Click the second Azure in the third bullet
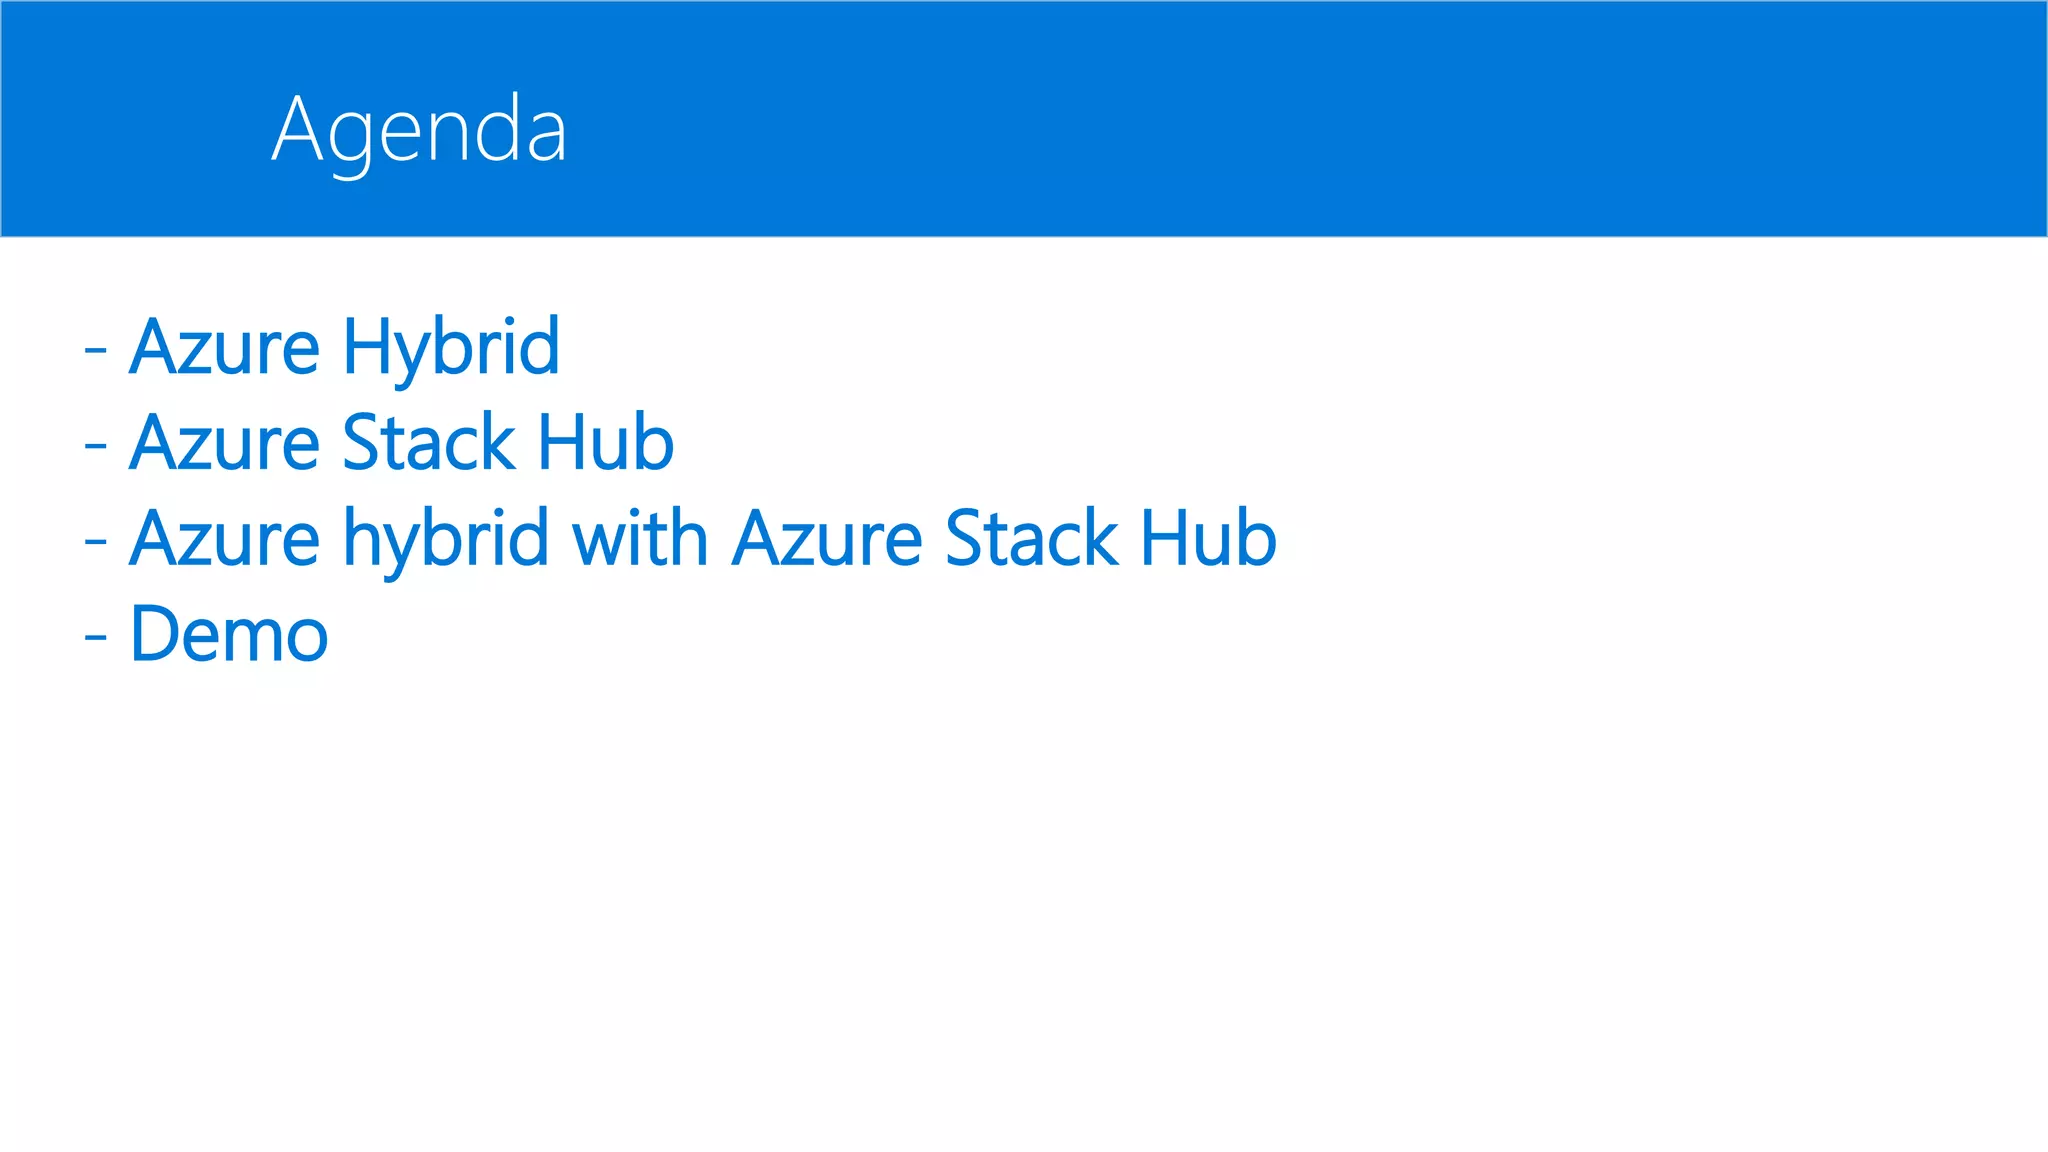The image size is (2048, 1152). 827,539
